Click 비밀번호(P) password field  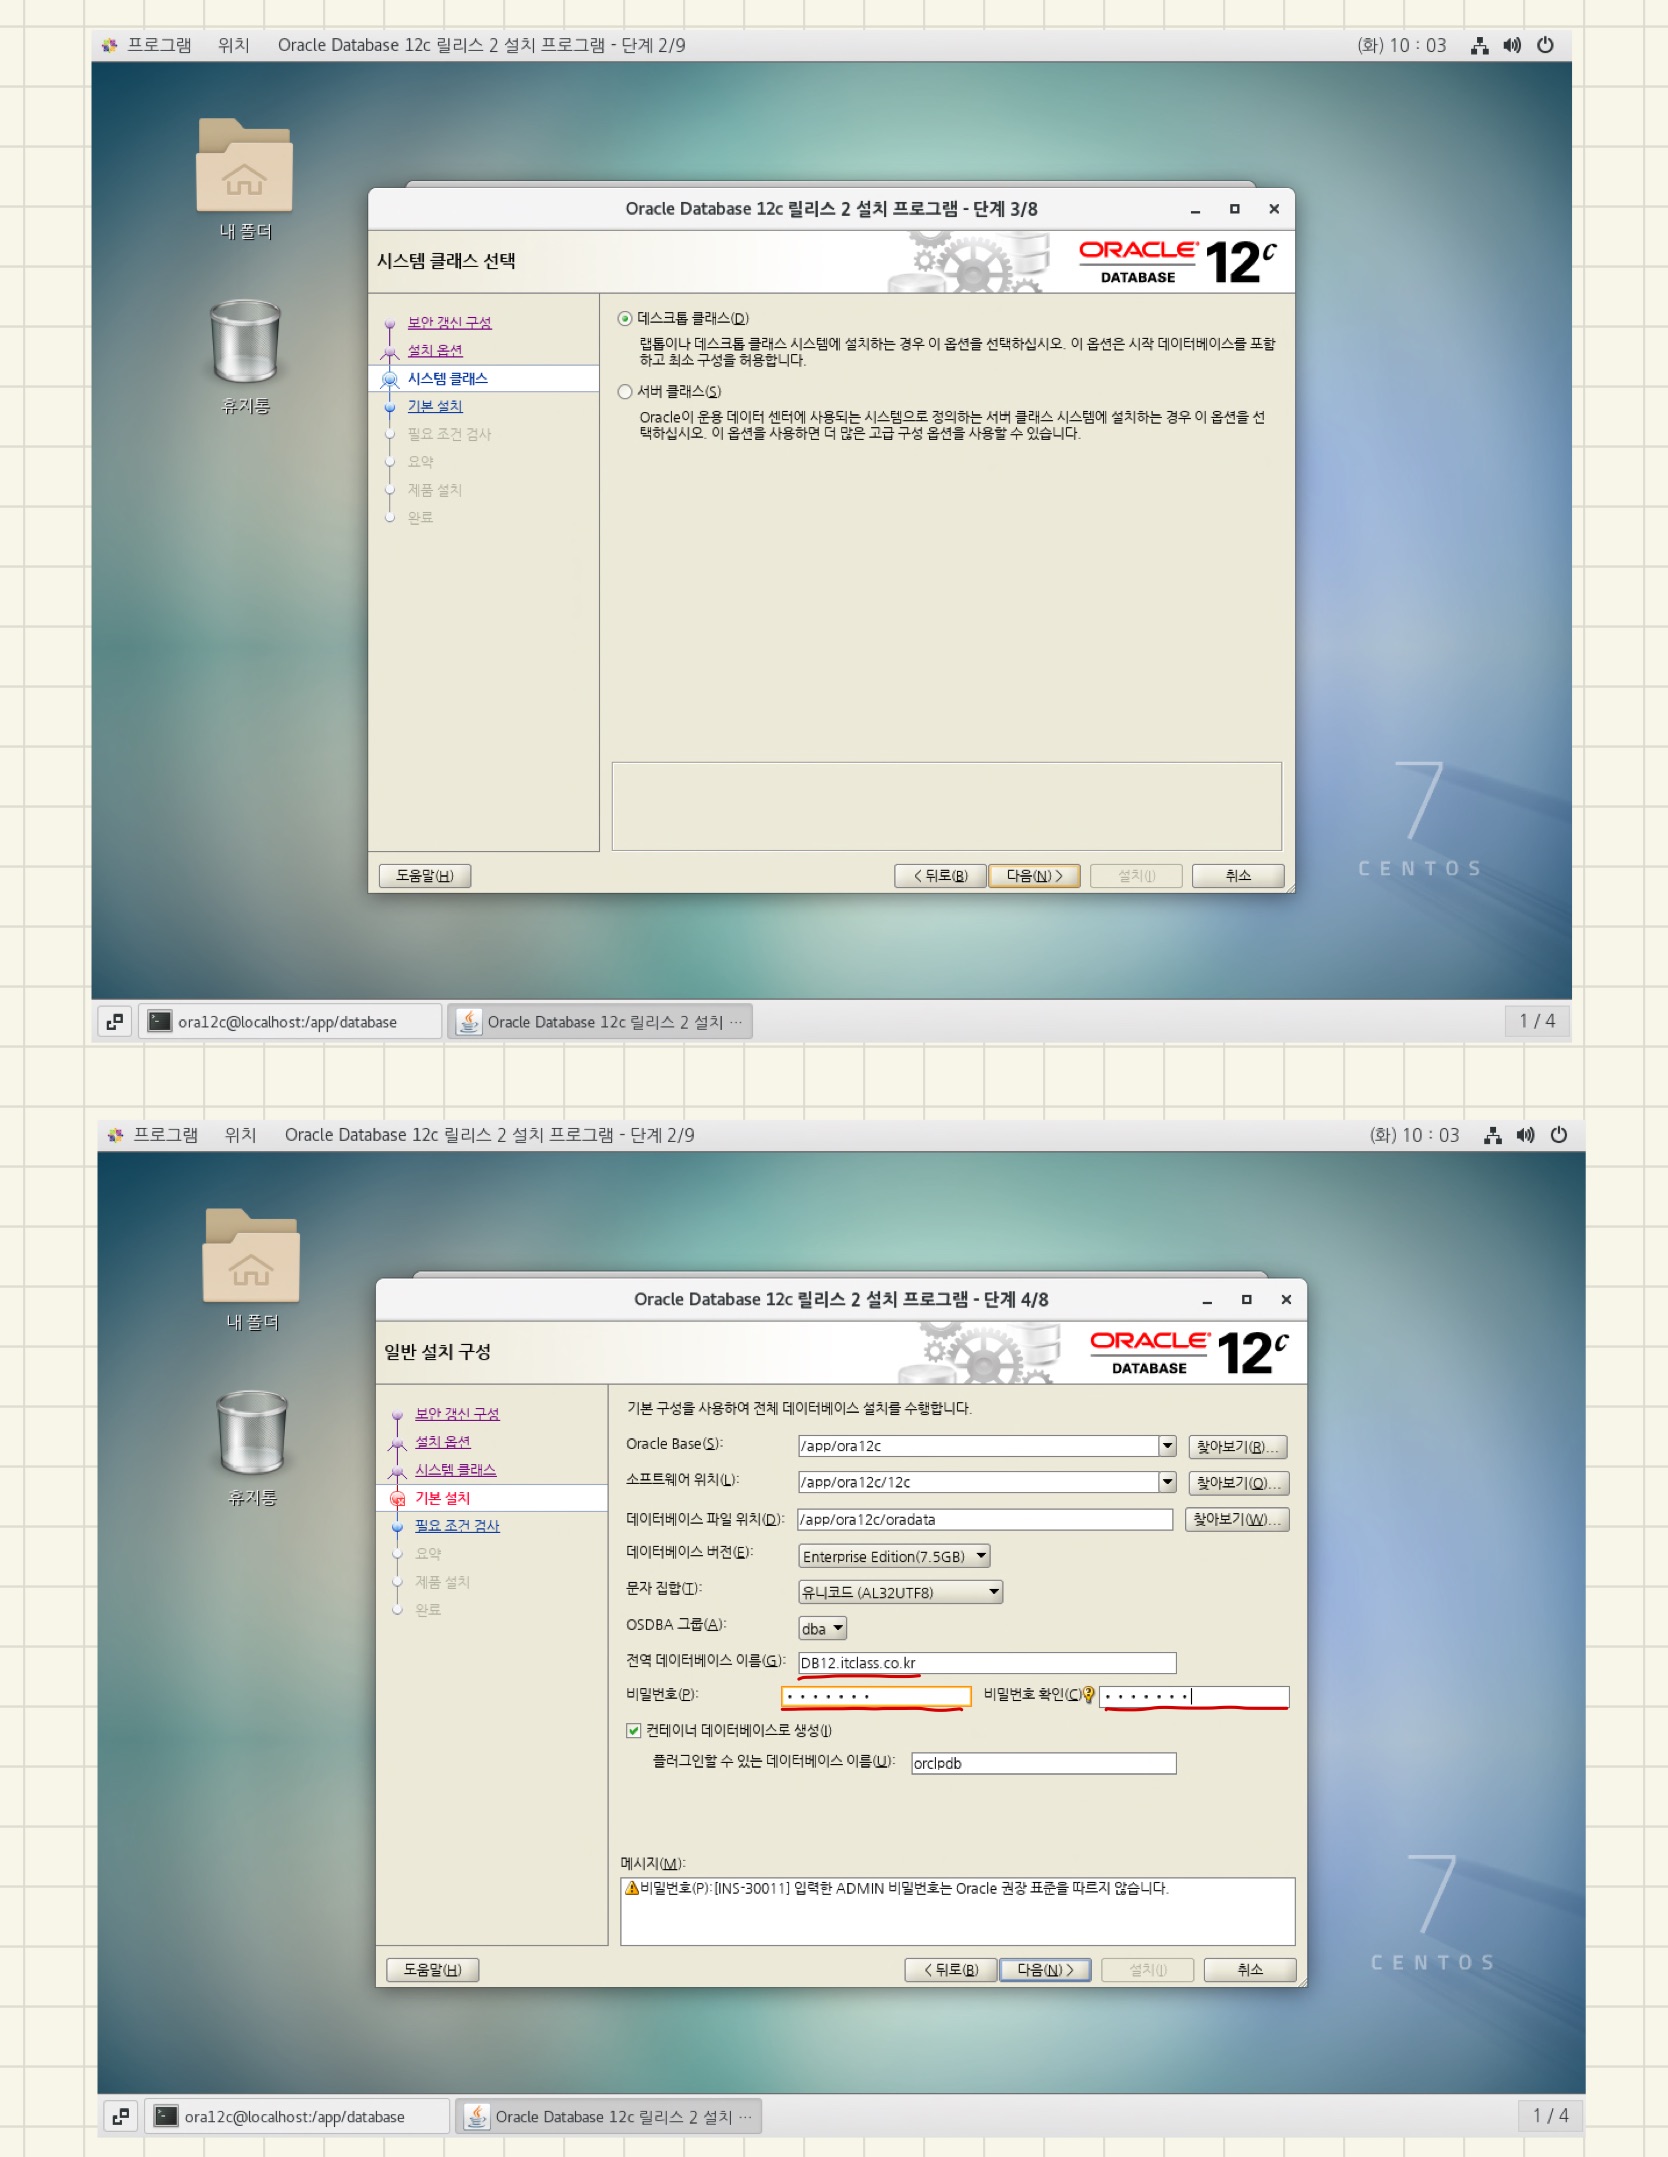pos(876,1696)
